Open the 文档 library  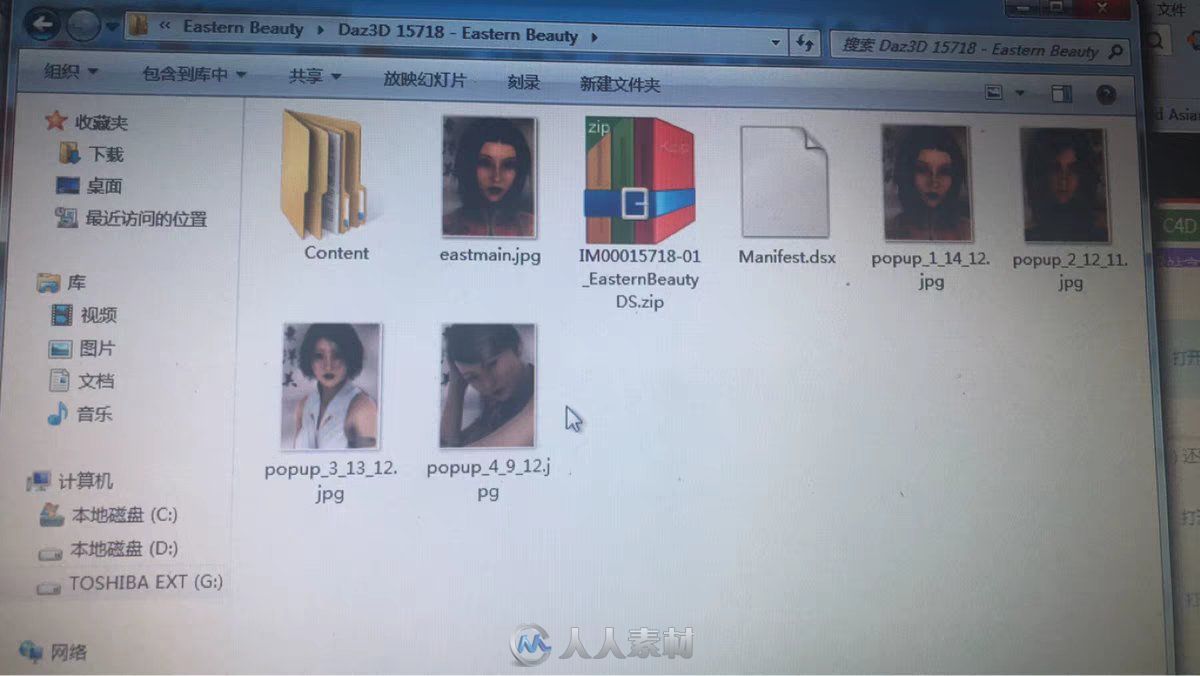[x=96, y=381]
